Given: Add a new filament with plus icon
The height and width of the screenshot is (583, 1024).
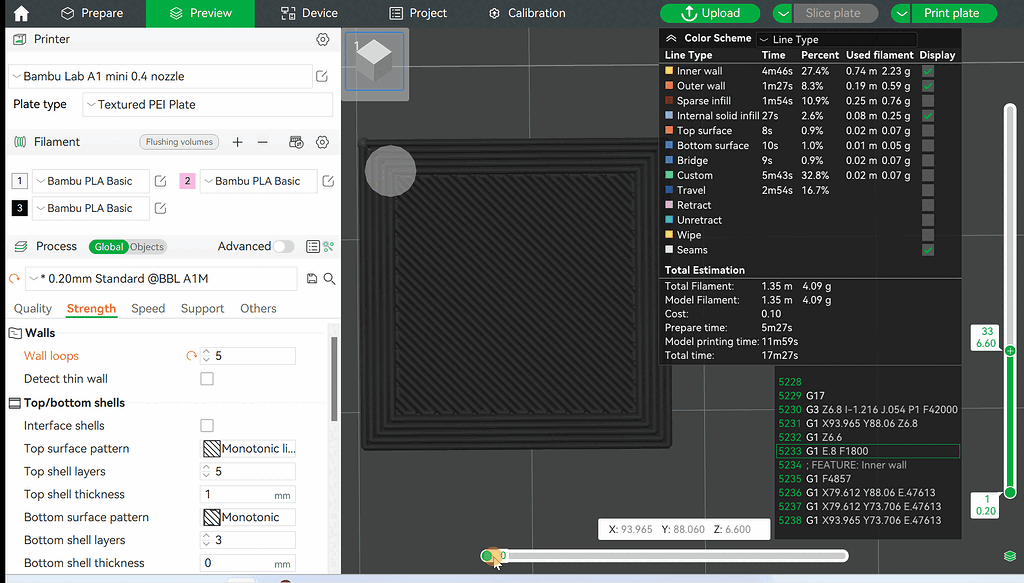Looking at the screenshot, I should pos(238,142).
